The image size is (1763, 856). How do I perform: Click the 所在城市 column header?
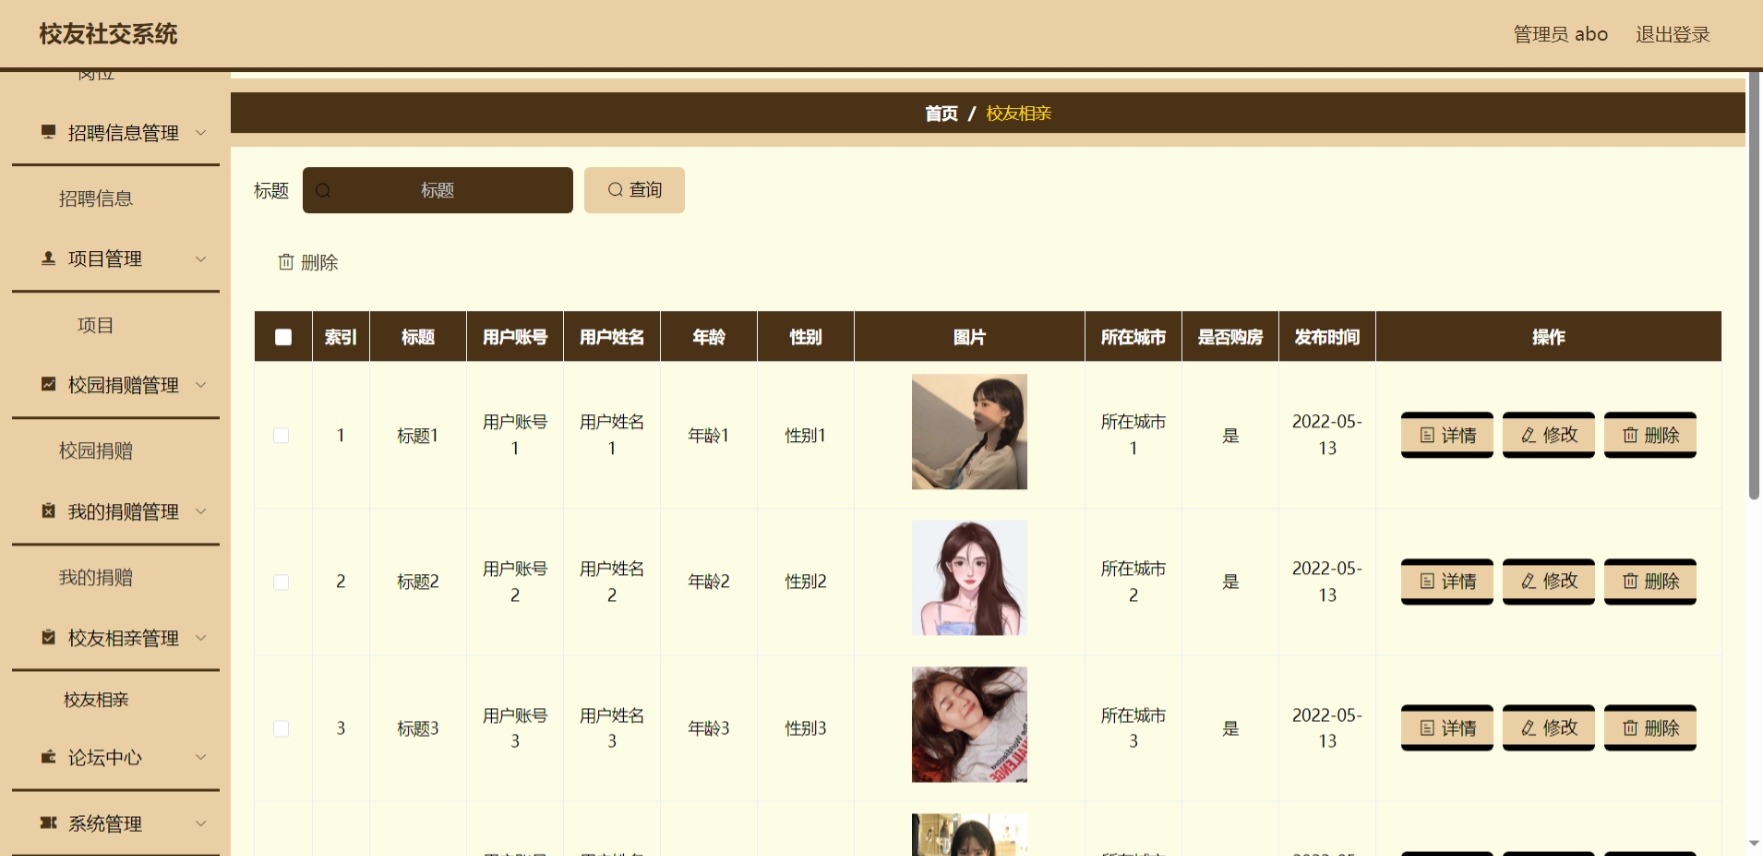point(1133,337)
